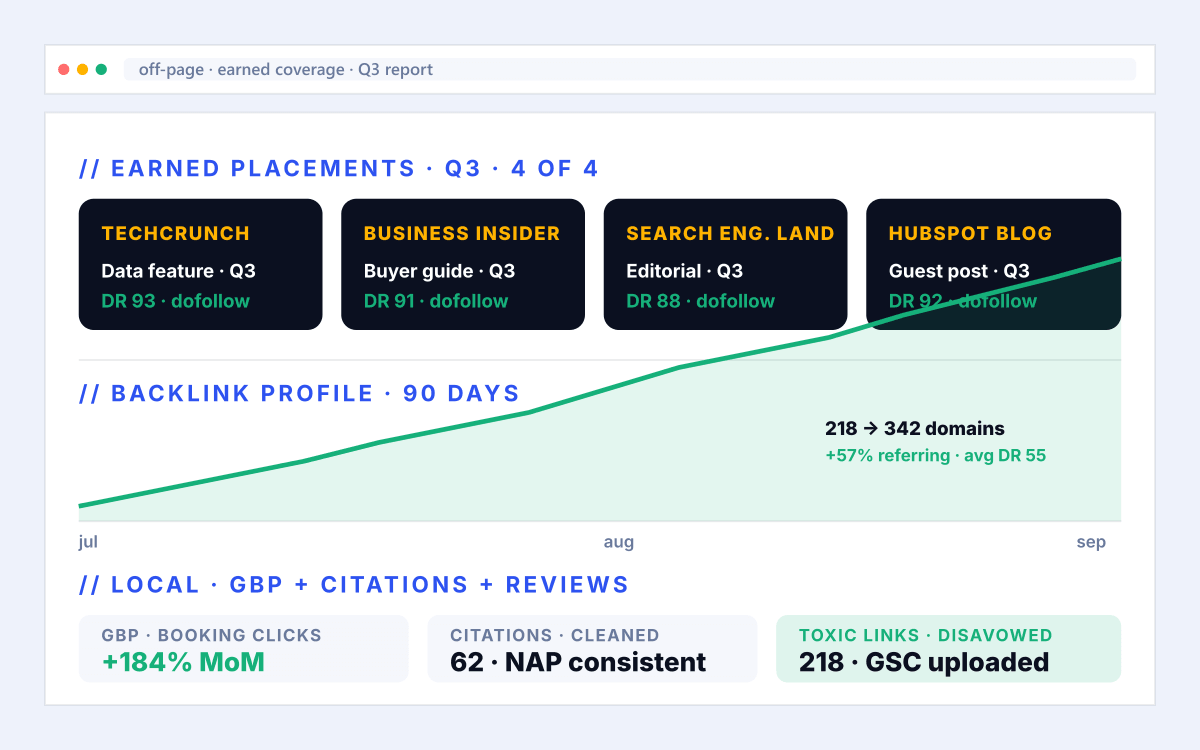
Task: Click the "Guest post · Q3" line
Action: 960,271
